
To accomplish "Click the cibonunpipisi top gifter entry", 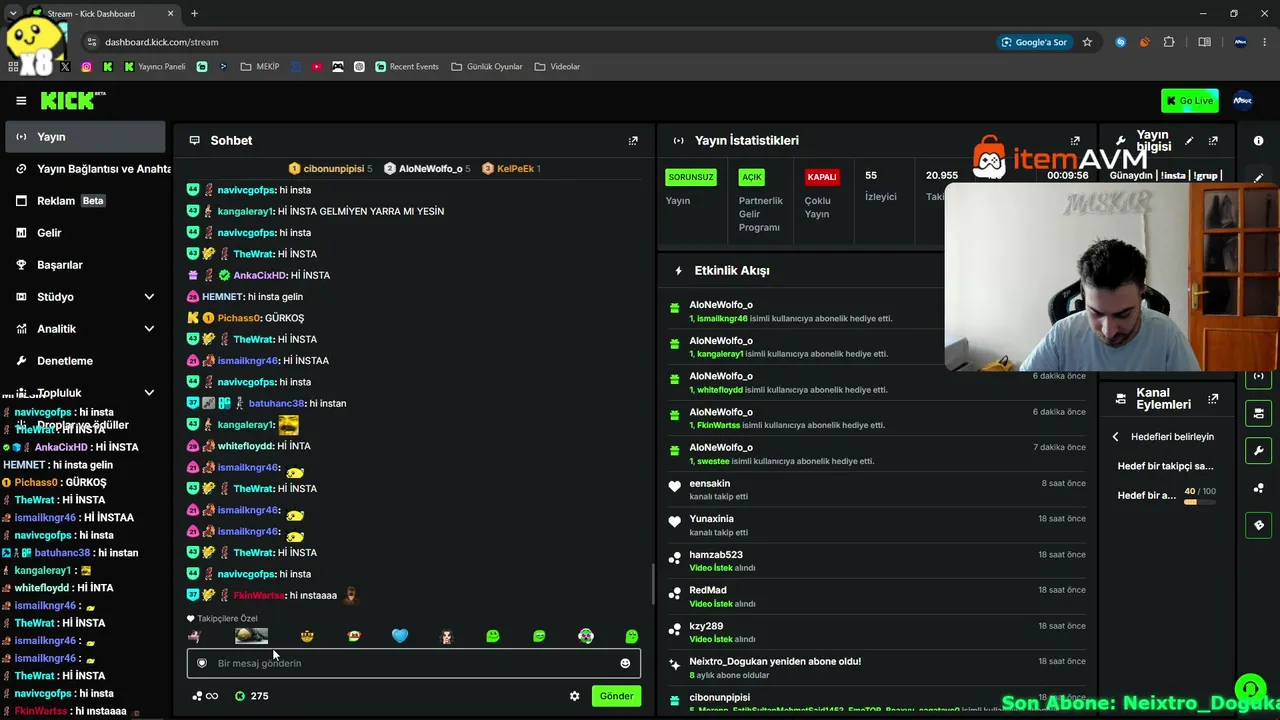I will click(330, 169).
